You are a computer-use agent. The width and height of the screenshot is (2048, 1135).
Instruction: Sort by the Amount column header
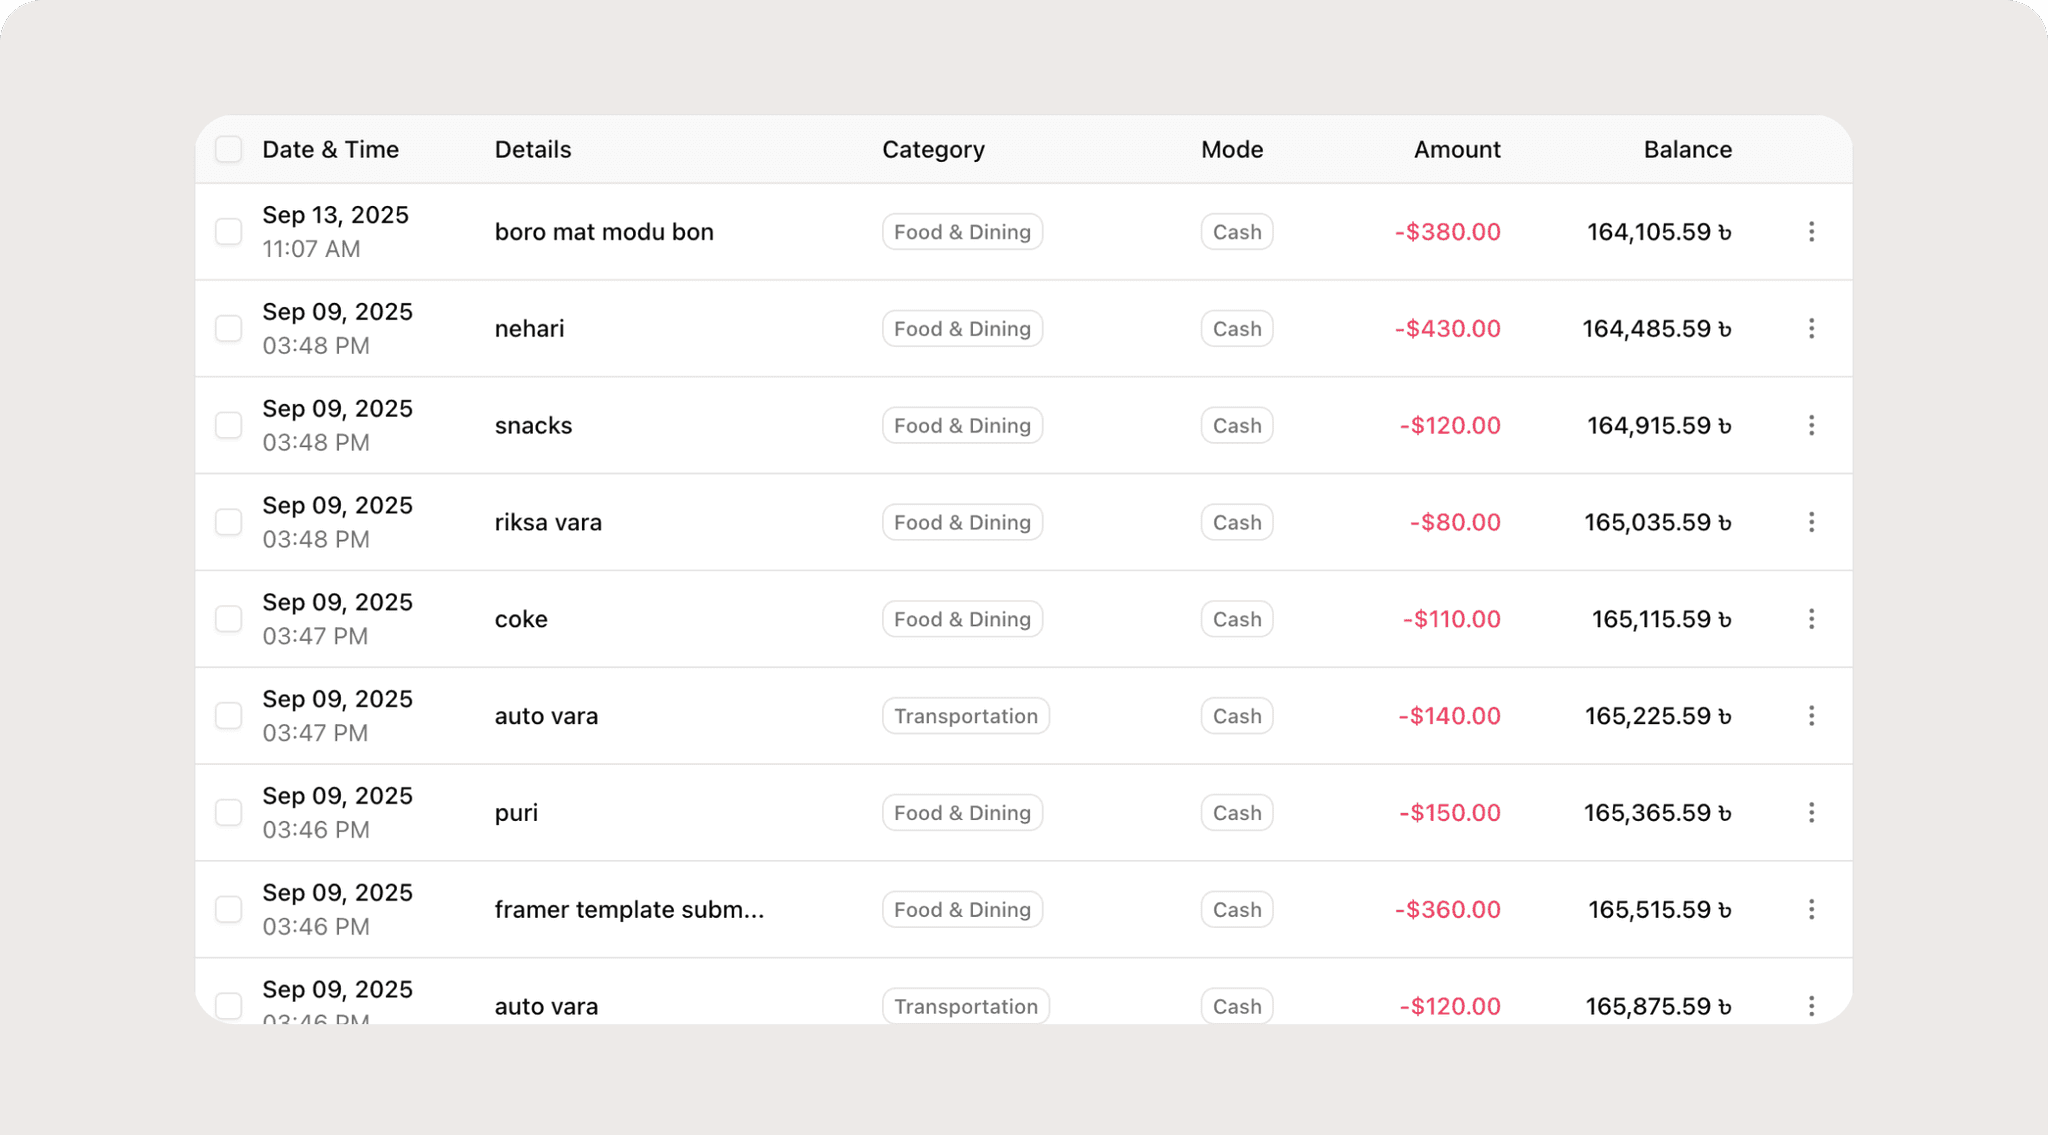click(x=1456, y=148)
